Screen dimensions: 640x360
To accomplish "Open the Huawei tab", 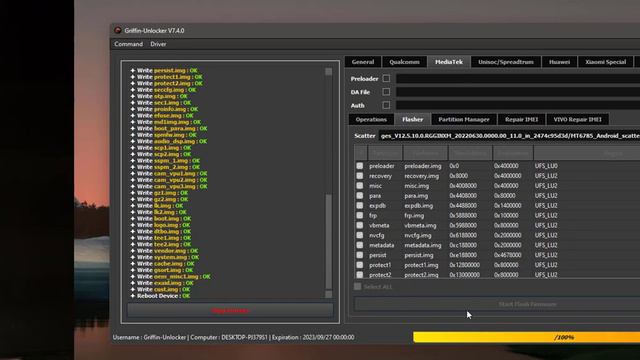I will coord(559,62).
